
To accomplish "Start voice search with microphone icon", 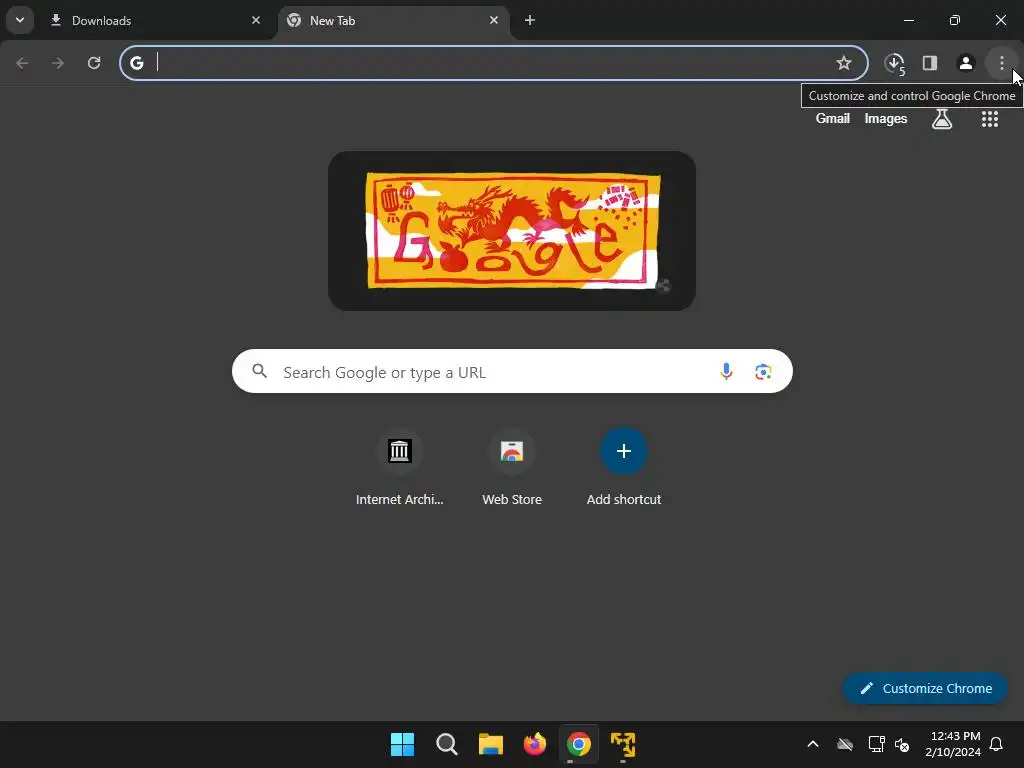I will click(726, 372).
